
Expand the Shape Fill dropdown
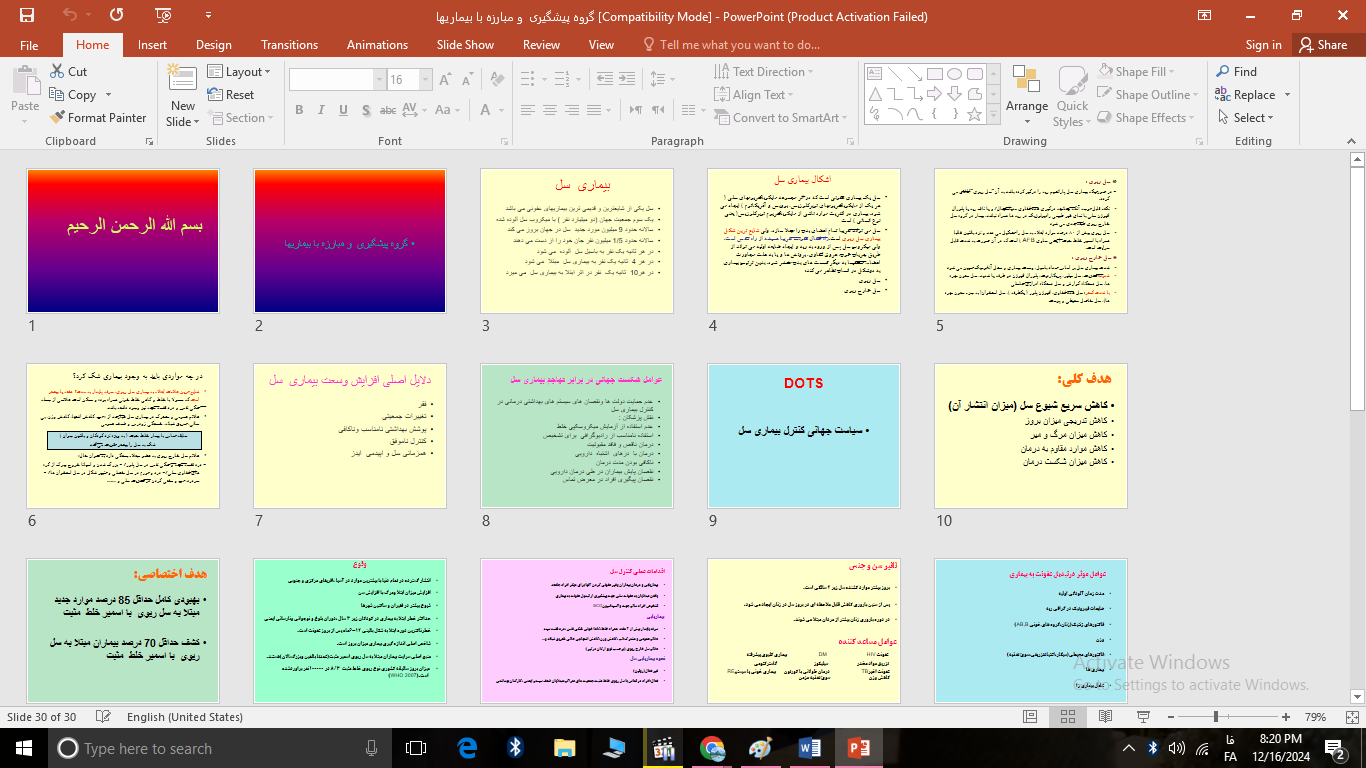click(1171, 72)
